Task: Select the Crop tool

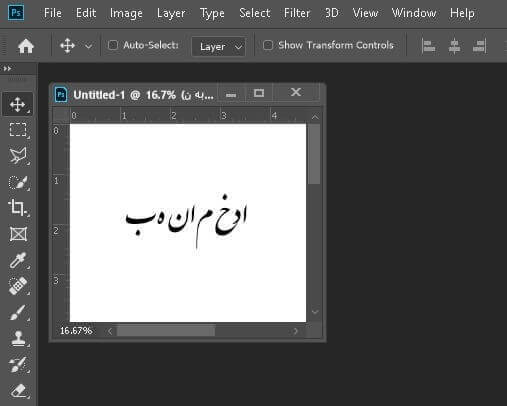Action: click(18, 208)
